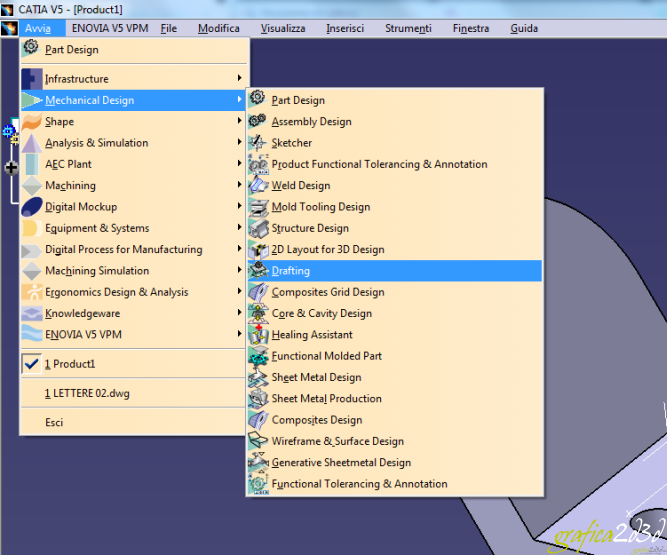Open the Visualizza menu
667x555 pixels.
[x=283, y=28]
